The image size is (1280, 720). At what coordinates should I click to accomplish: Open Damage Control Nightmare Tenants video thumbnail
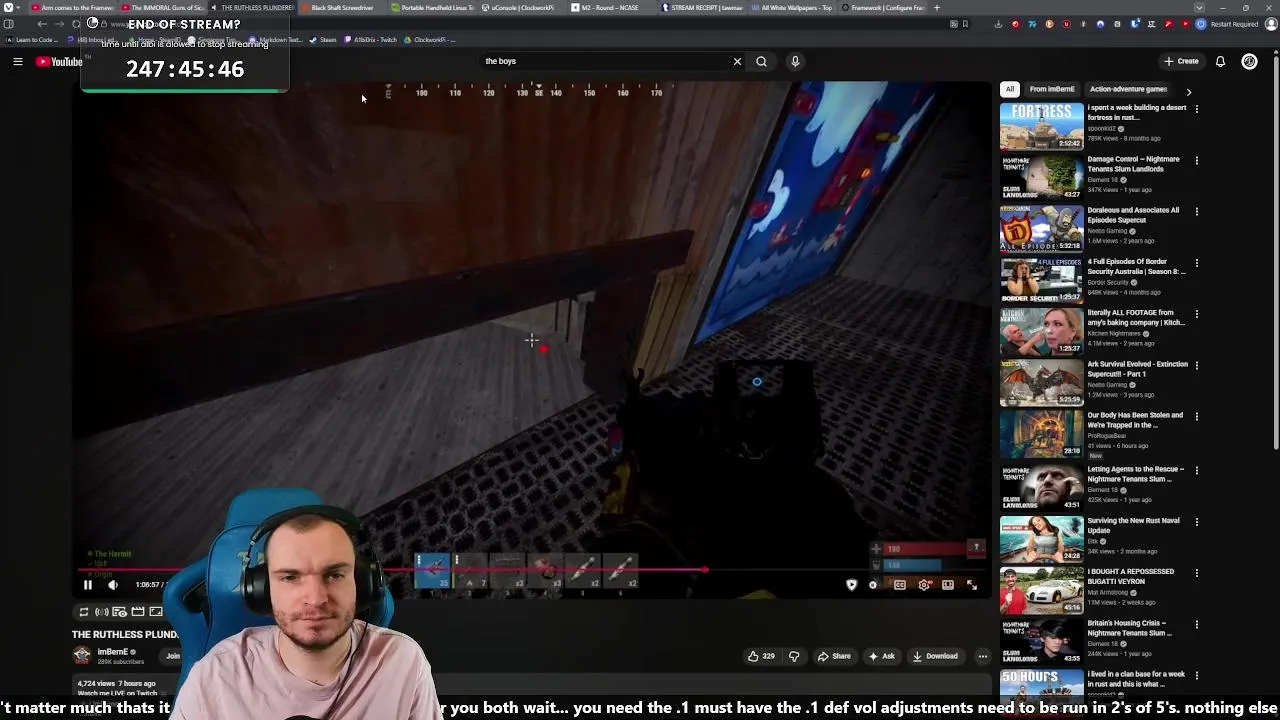point(1041,178)
